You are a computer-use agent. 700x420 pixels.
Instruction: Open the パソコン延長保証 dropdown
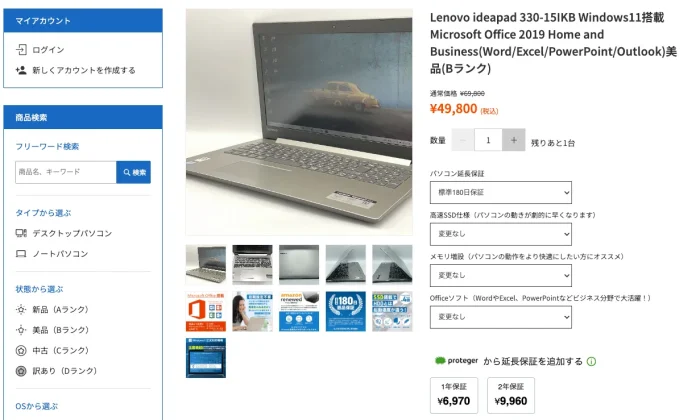click(500, 192)
